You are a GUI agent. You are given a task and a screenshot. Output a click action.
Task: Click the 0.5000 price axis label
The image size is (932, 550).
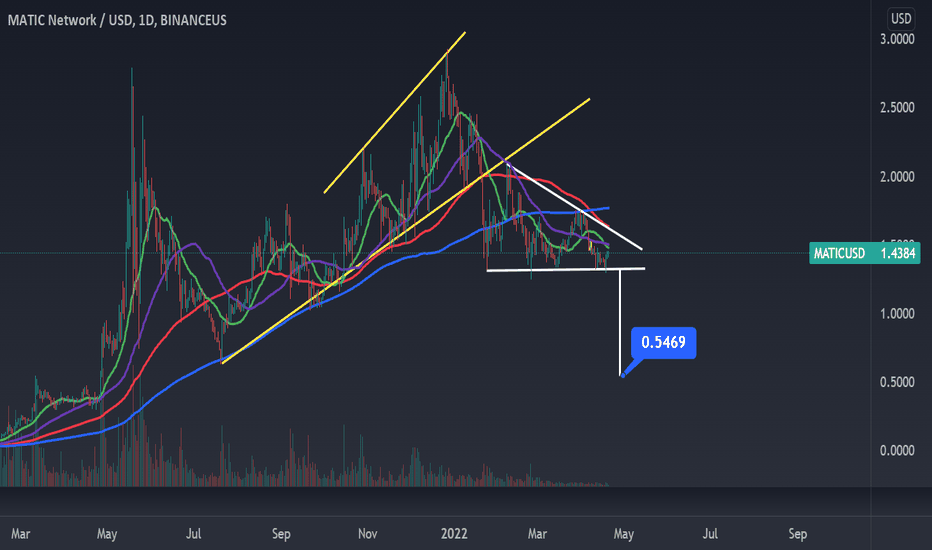897,382
